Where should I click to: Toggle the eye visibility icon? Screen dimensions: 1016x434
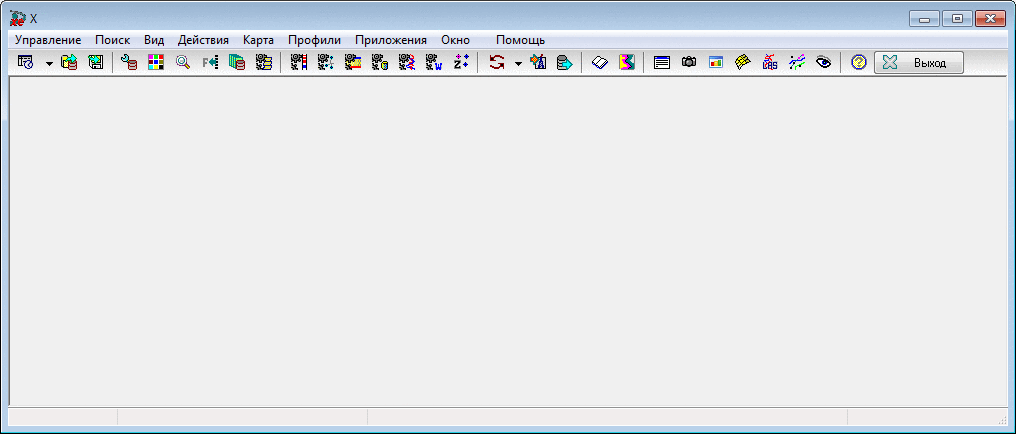point(824,63)
